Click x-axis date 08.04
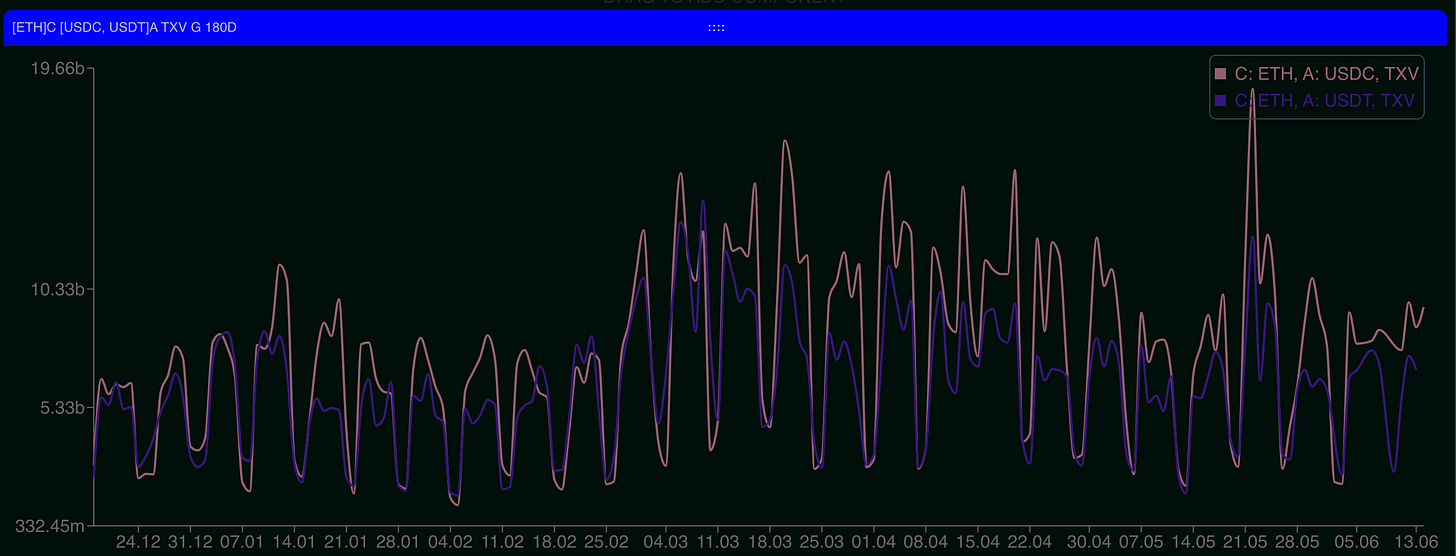 point(925,542)
